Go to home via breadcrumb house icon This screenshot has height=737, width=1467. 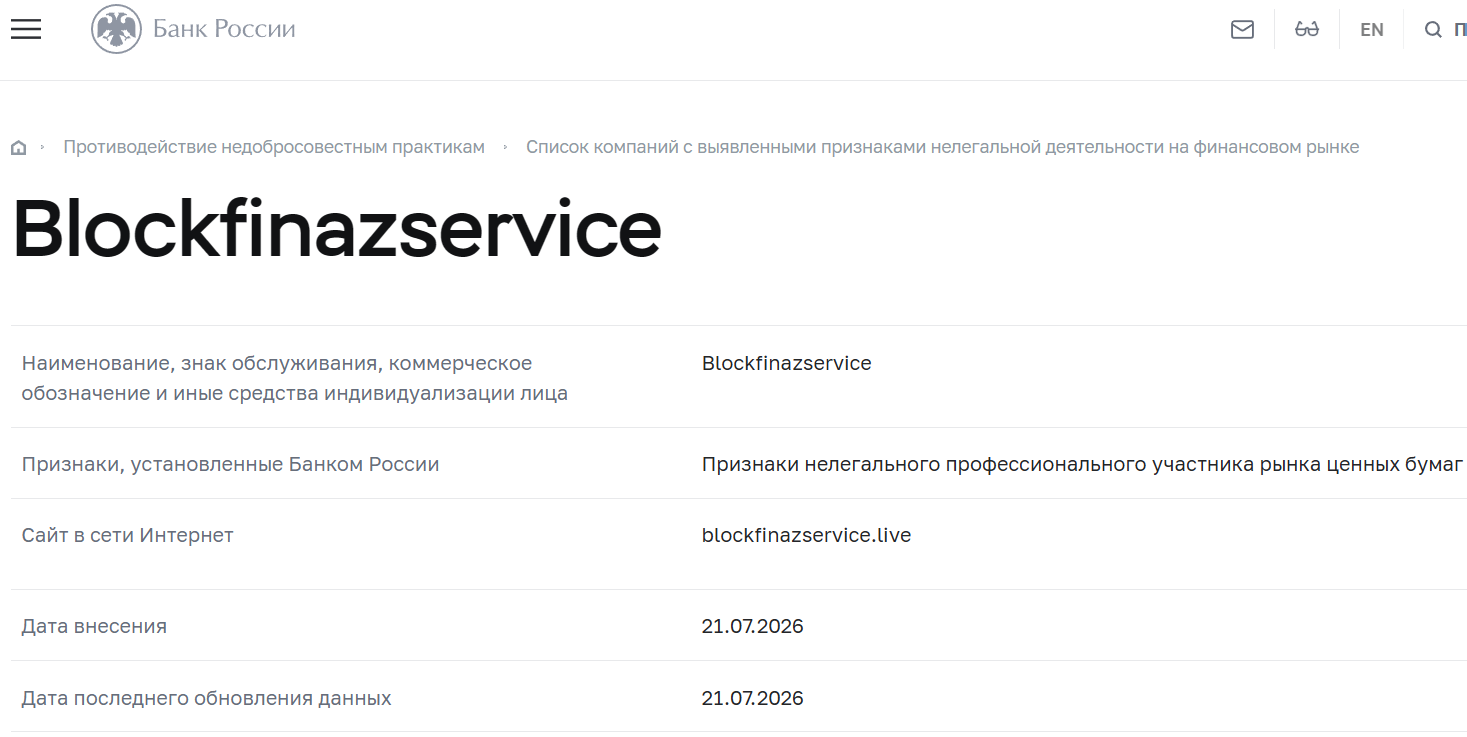click(18, 148)
